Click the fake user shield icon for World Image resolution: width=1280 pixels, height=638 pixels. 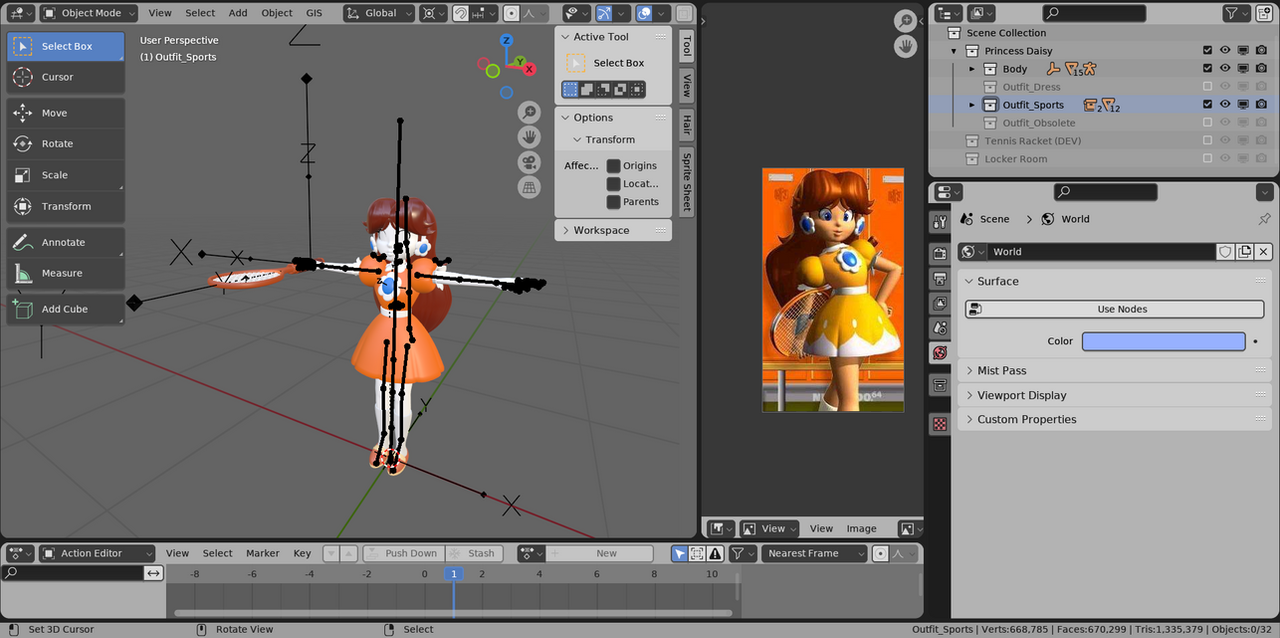pyautogui.click(x=1225, y=252)
